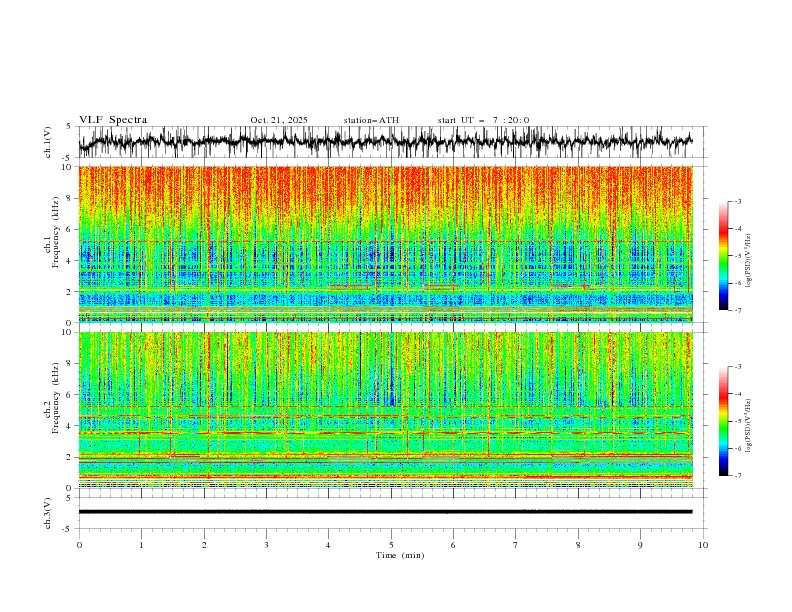This screenshot has height=612, width=792.
Task: Click time axis tick label "1"
Action: pos(141,545)
